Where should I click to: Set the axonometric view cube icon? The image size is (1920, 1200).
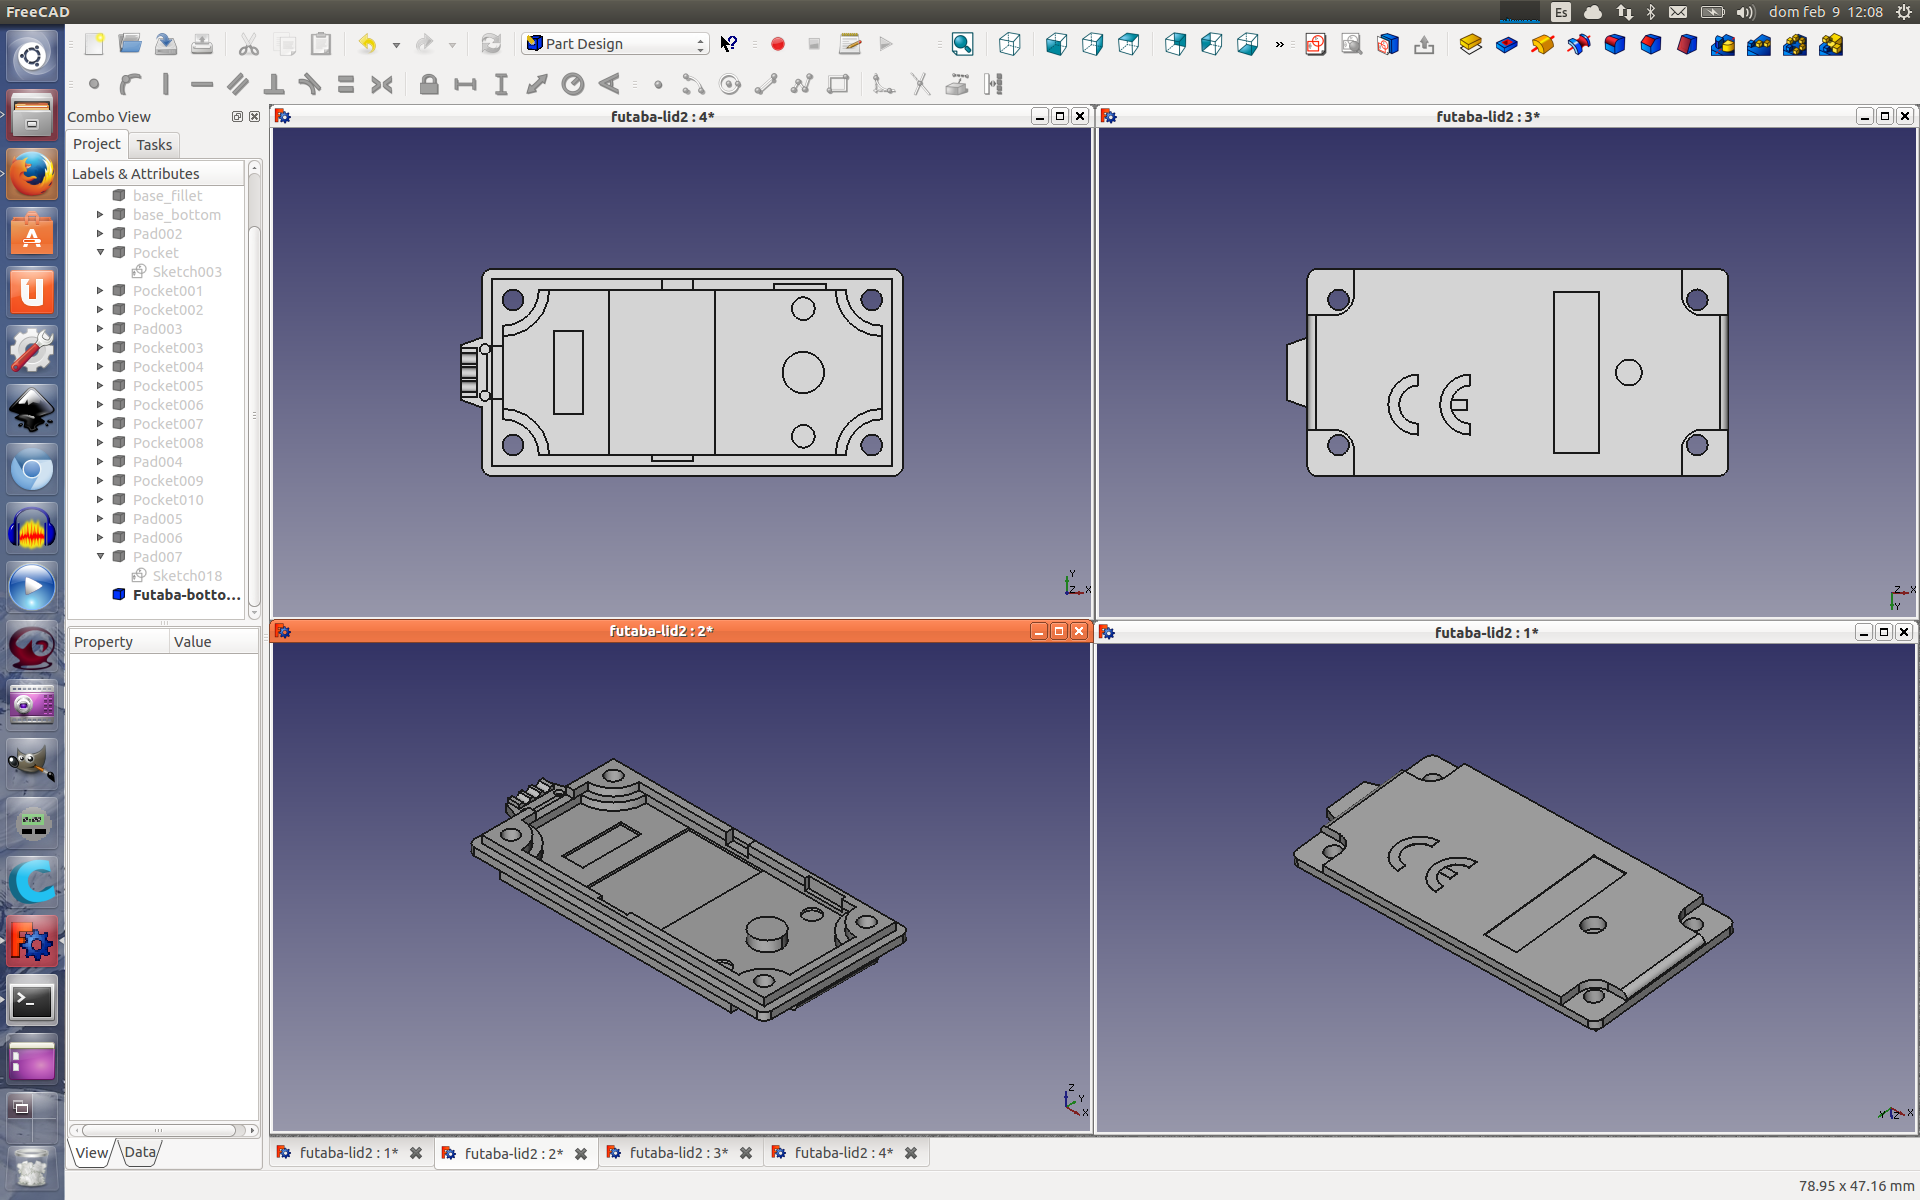click(1010, 44)
